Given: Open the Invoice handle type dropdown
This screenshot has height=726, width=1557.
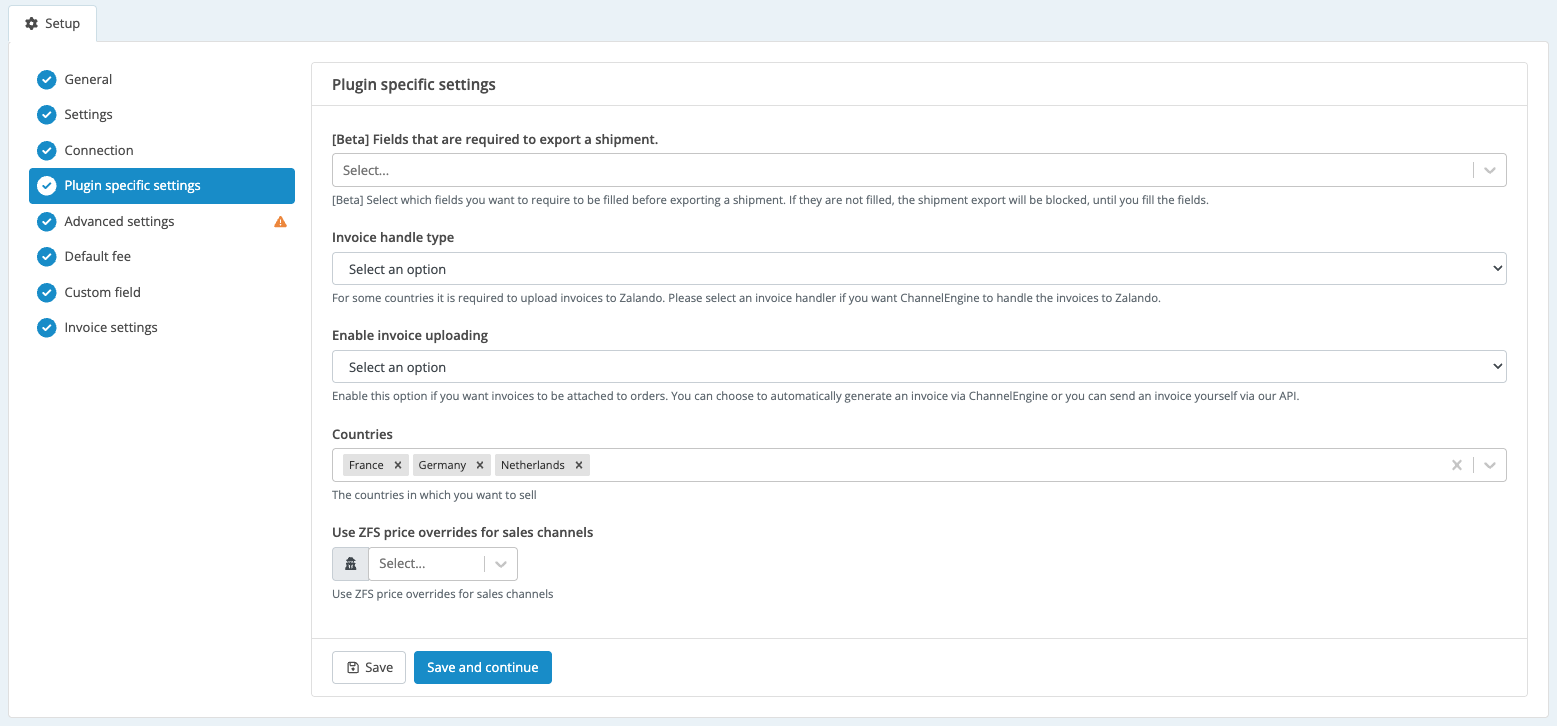Looking at the screenshot, I should point(919,269).
